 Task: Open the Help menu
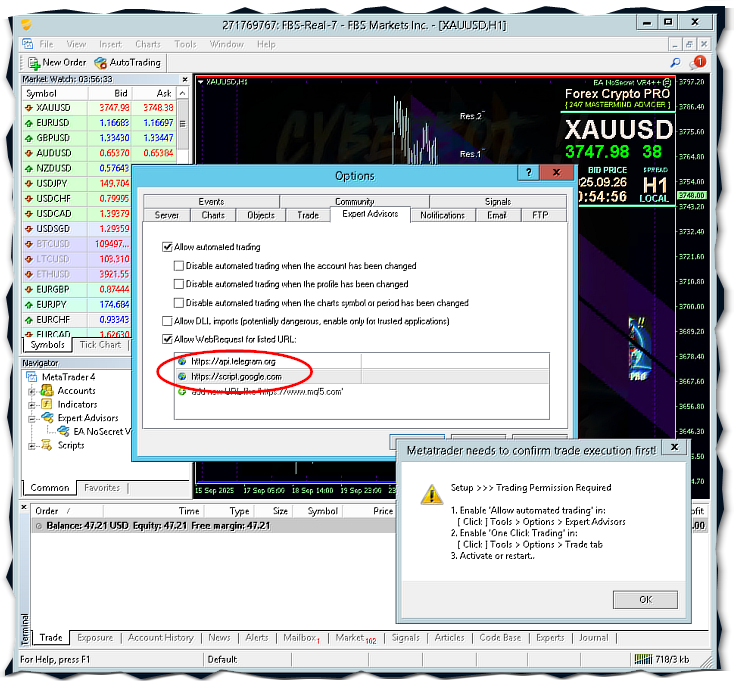coord(266,44)
